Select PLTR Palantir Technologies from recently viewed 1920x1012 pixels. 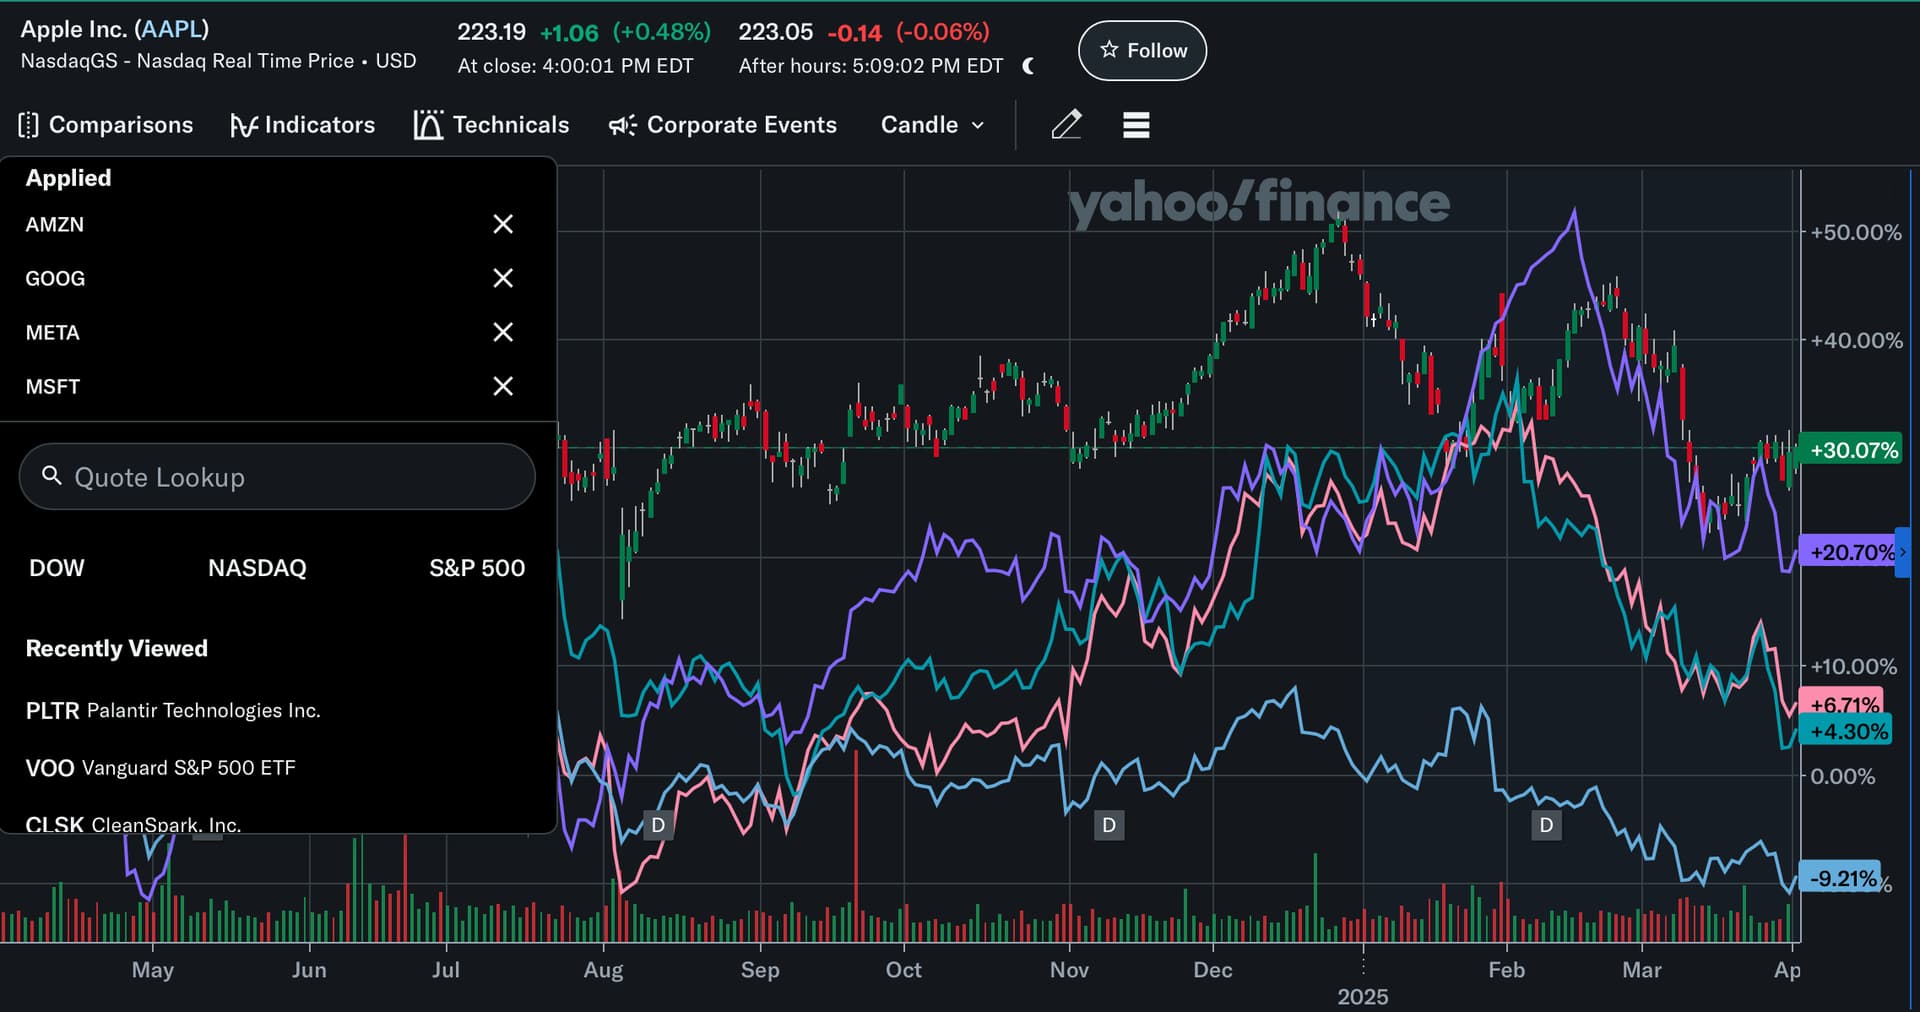[x=173, y=710]
